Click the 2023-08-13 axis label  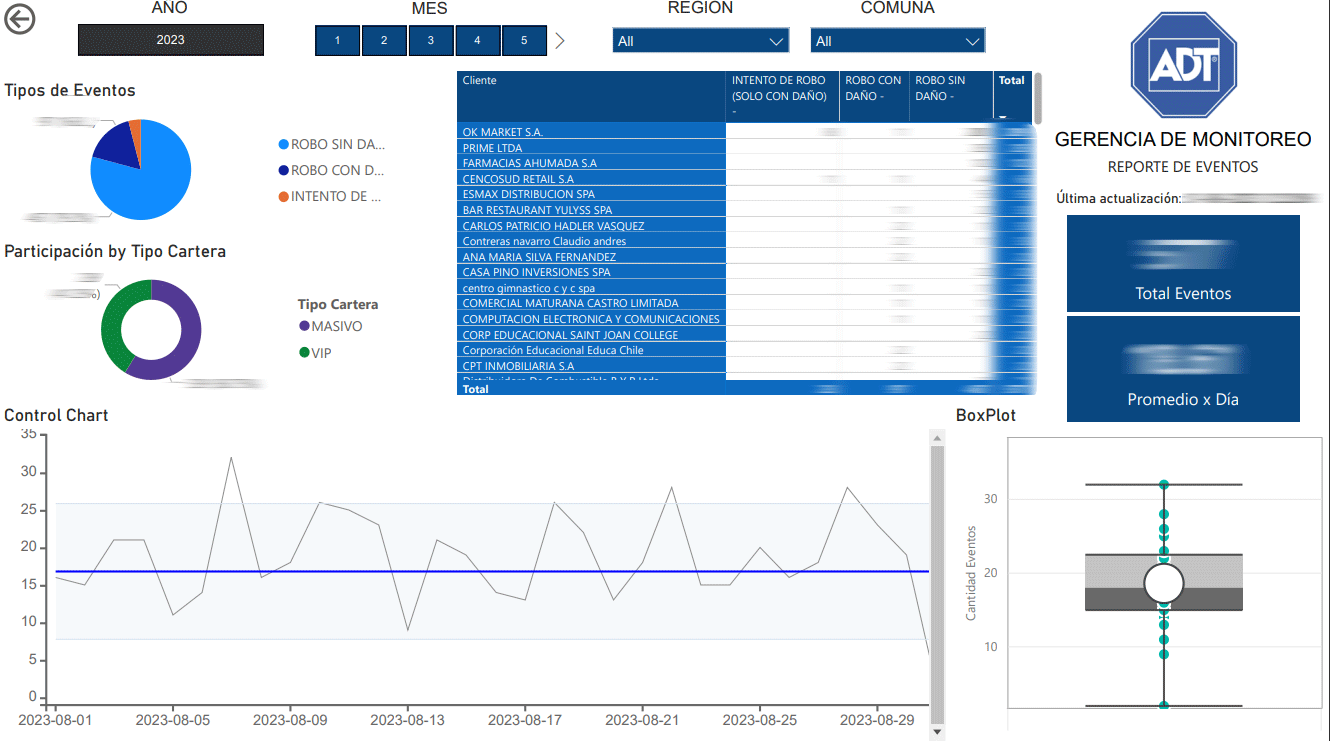coord(408,719)
